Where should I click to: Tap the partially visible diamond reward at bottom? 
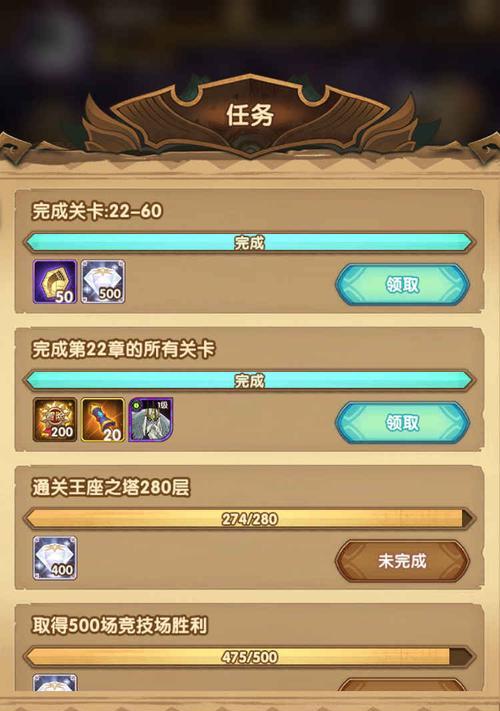point(55,683)
